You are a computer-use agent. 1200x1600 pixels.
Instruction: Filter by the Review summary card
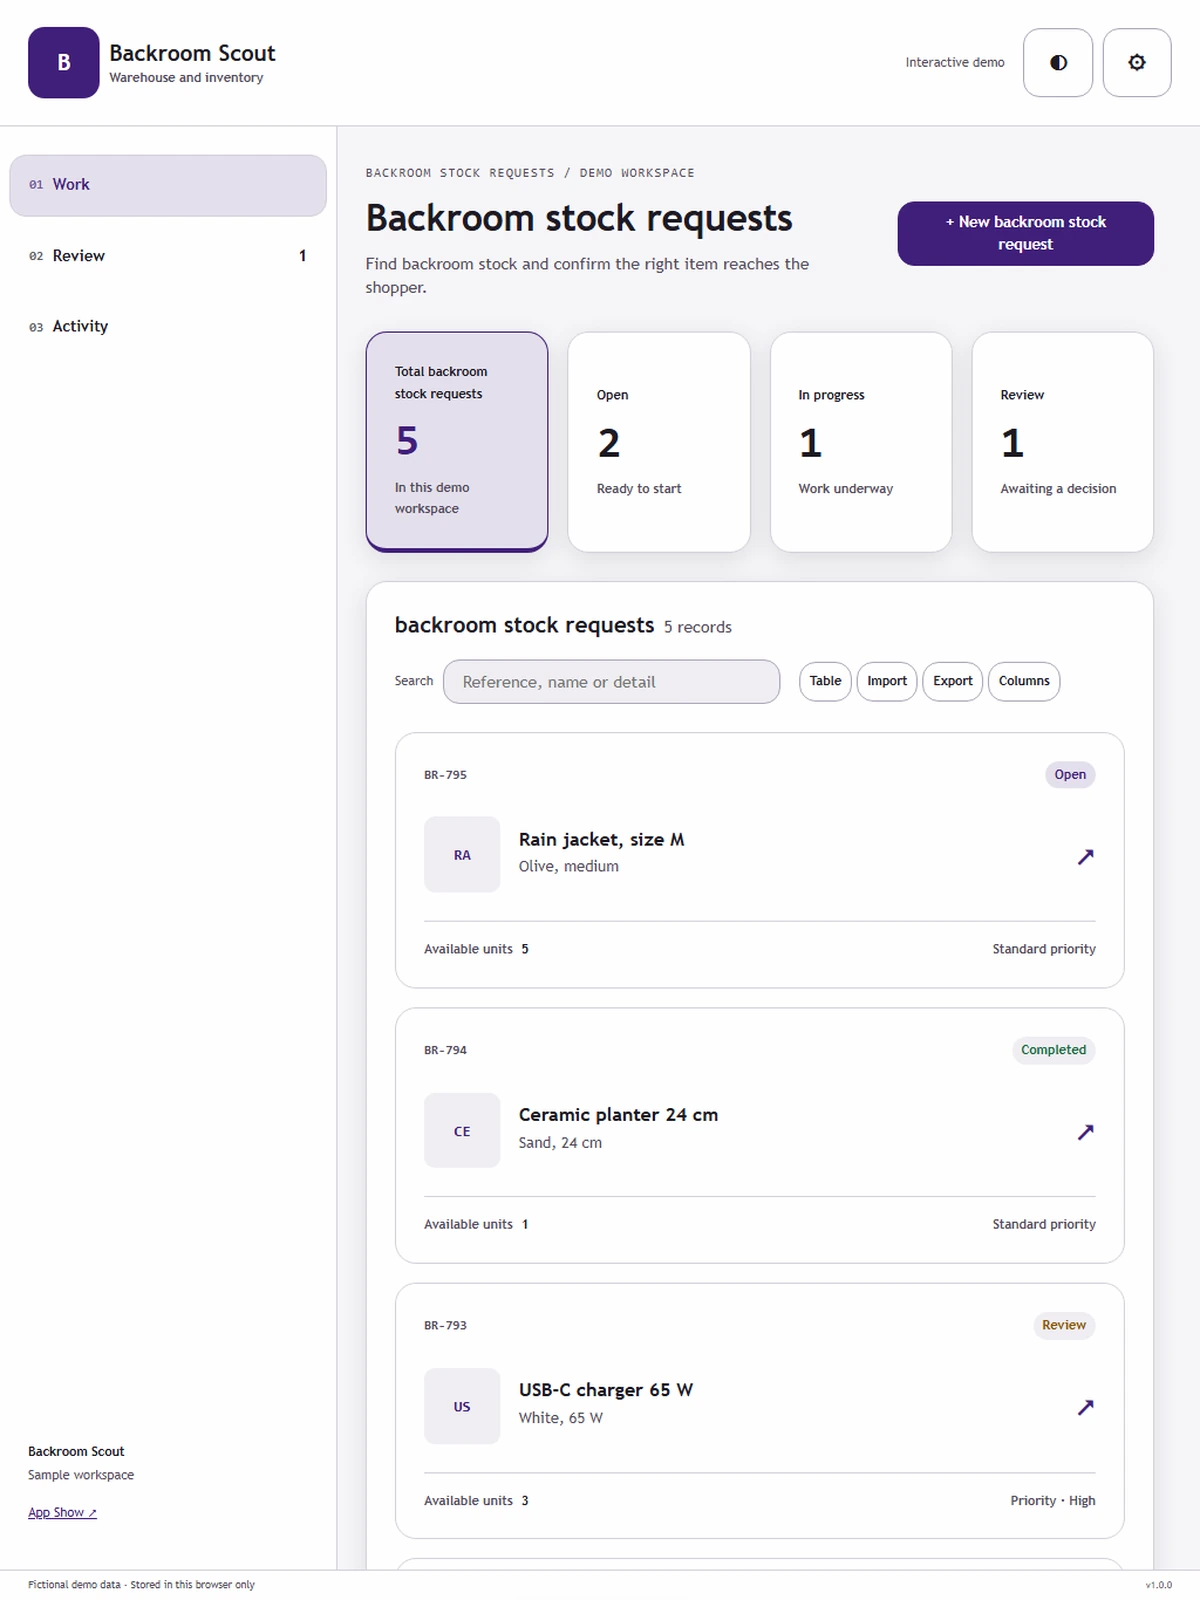coord(1063,442)
